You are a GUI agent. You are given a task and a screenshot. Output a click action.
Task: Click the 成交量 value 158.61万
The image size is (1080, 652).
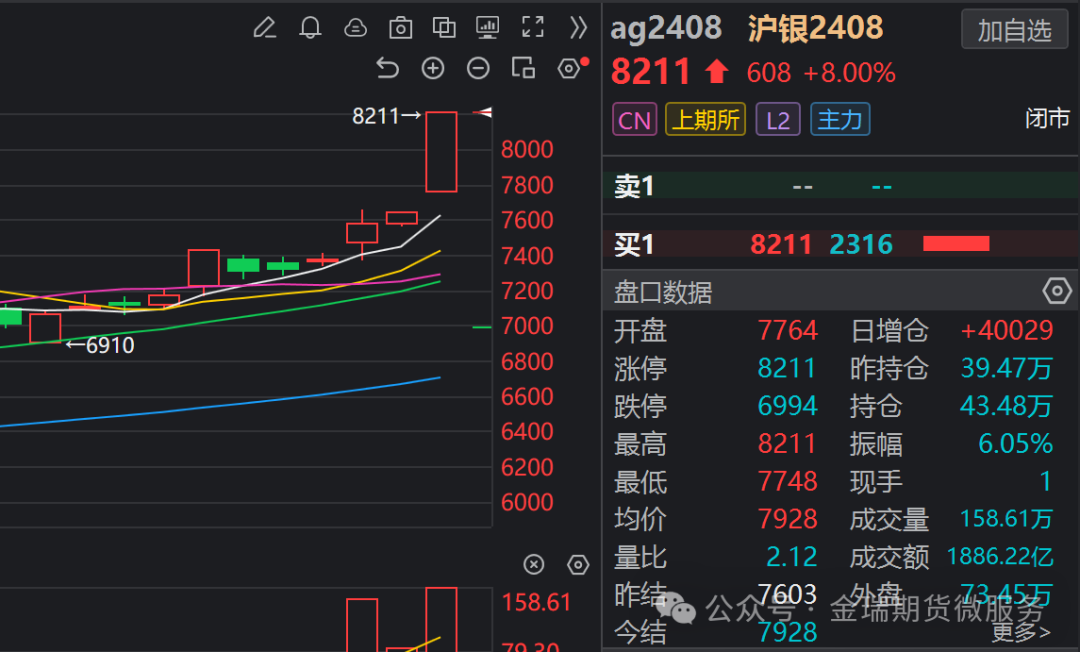(x=1006, y=518)
